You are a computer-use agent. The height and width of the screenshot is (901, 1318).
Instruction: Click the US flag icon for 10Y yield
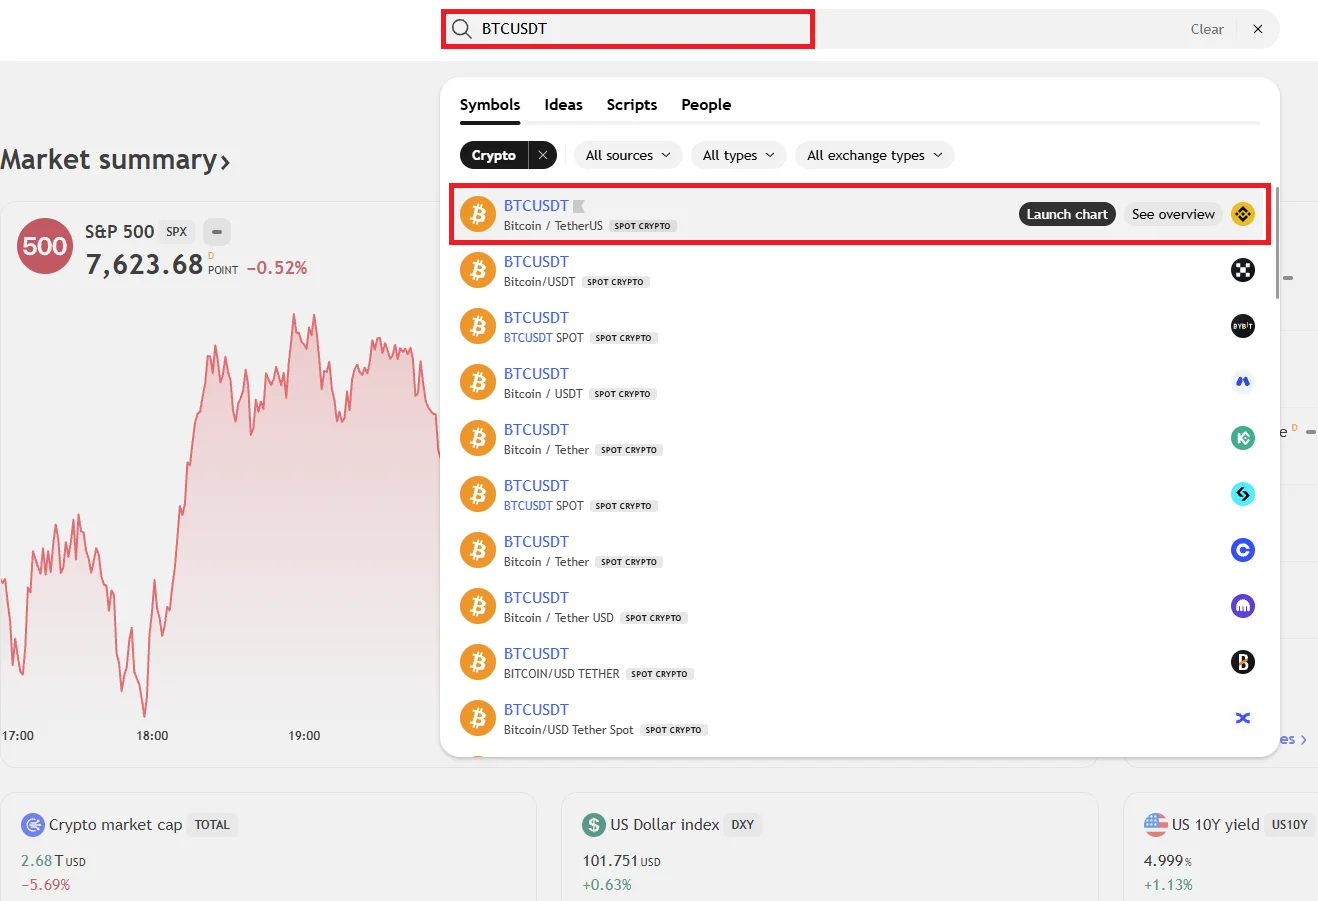point(1156,825)
